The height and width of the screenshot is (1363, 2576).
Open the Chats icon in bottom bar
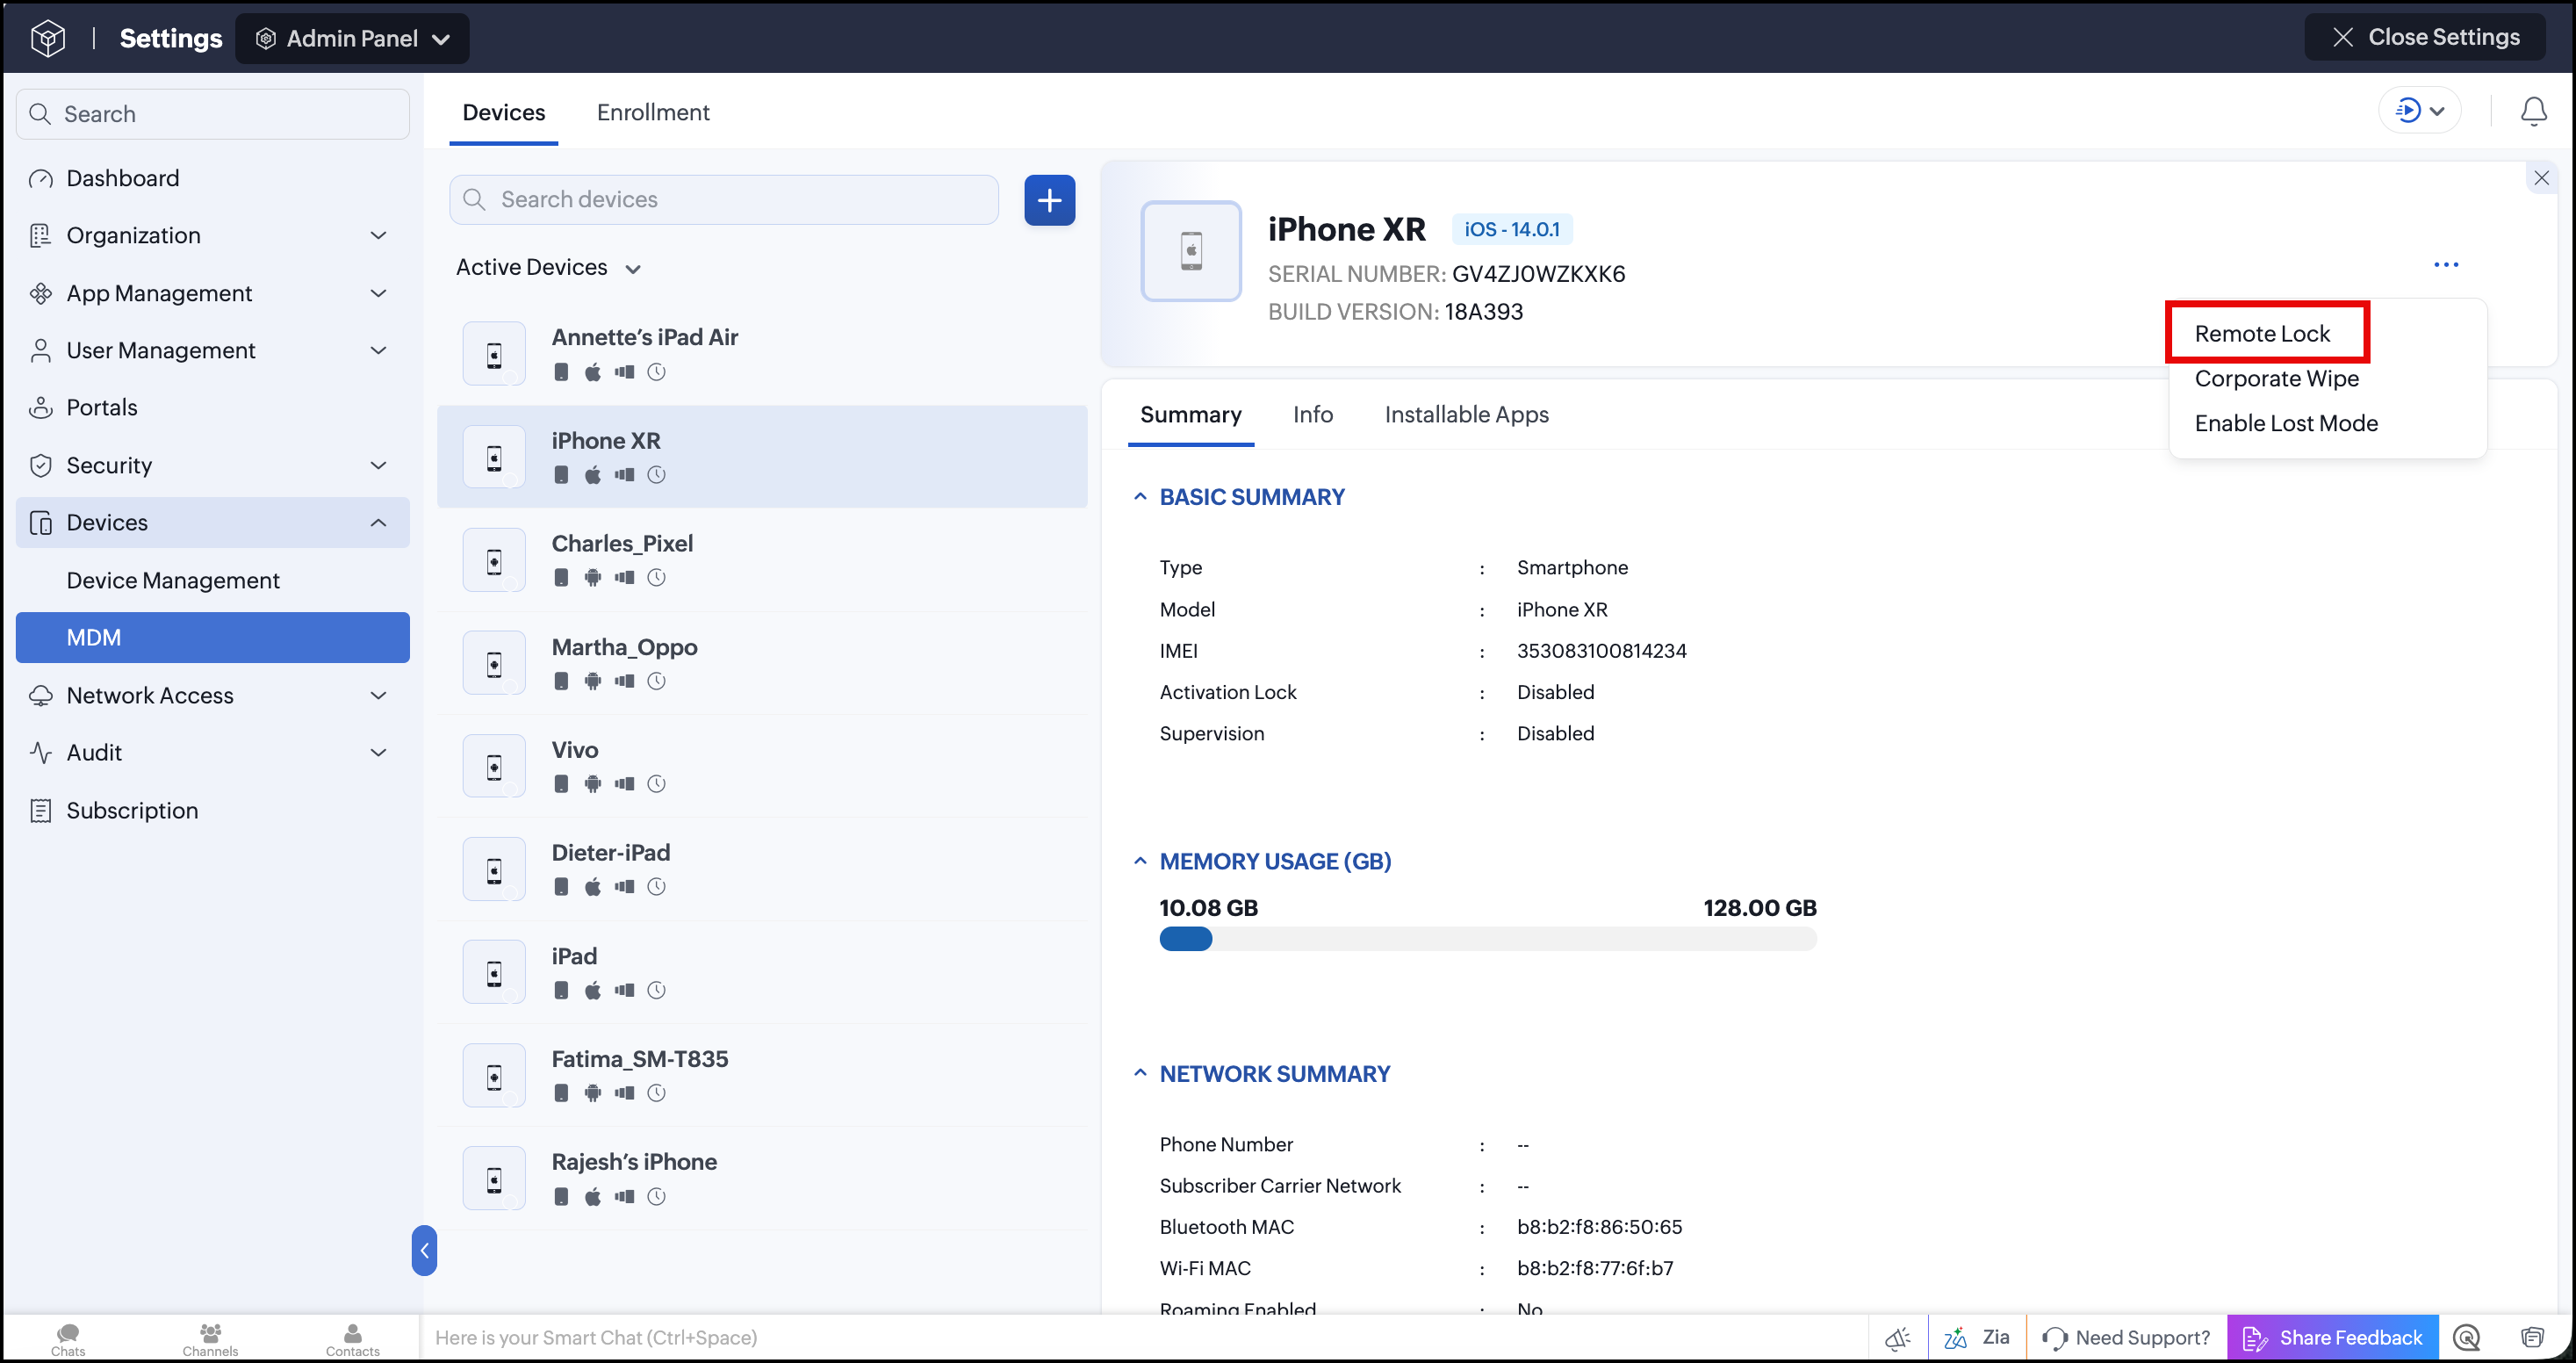click(x=68, y=1339)
